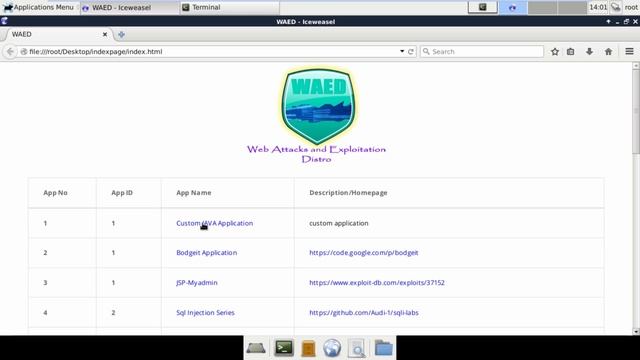Click the App Name column header
Screen dimensions: 640x360
194,193
